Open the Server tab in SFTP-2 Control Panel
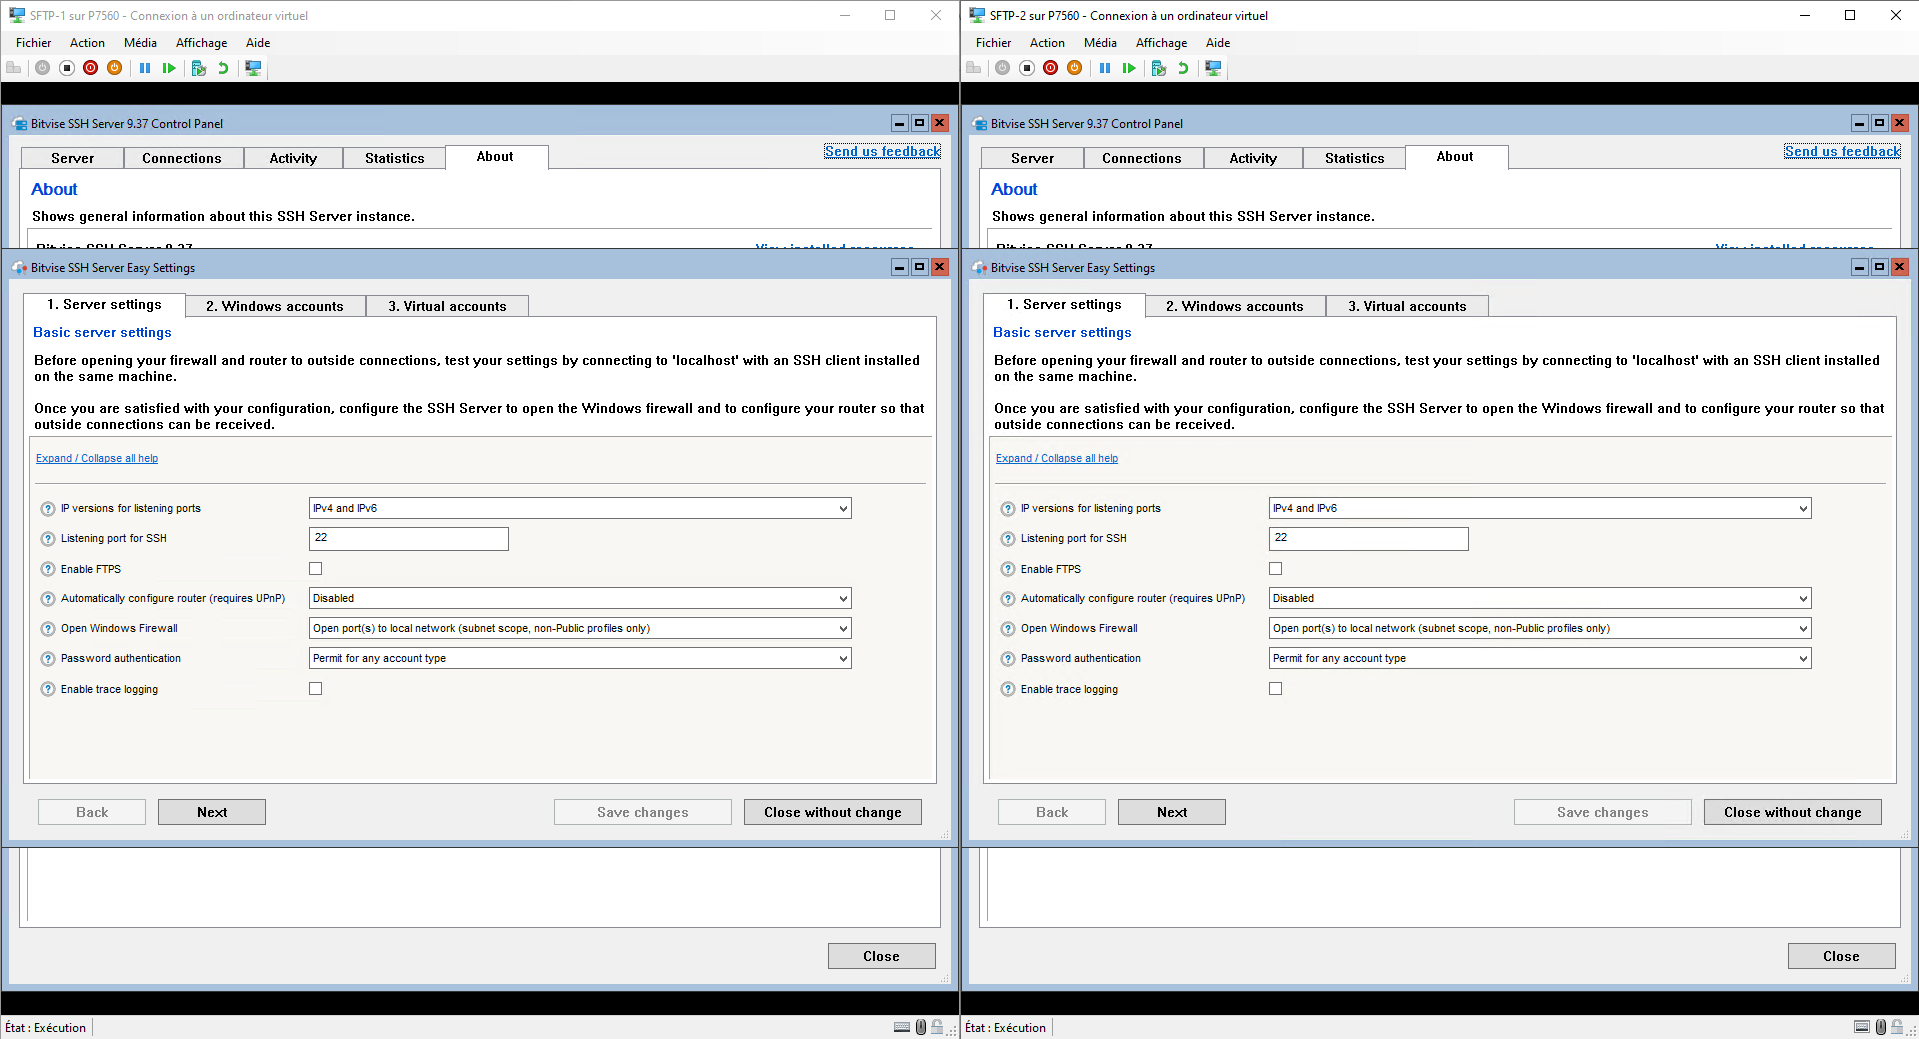Image resolution: width=1919 pixels, height=1039 pixels. [x=1033, y=158]
